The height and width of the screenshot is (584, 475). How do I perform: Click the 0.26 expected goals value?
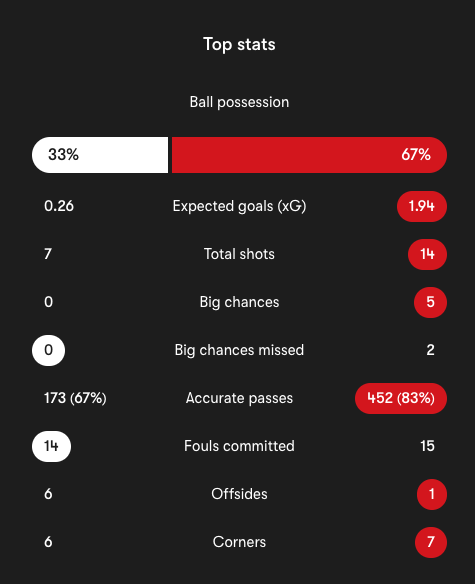pos(59,206)
